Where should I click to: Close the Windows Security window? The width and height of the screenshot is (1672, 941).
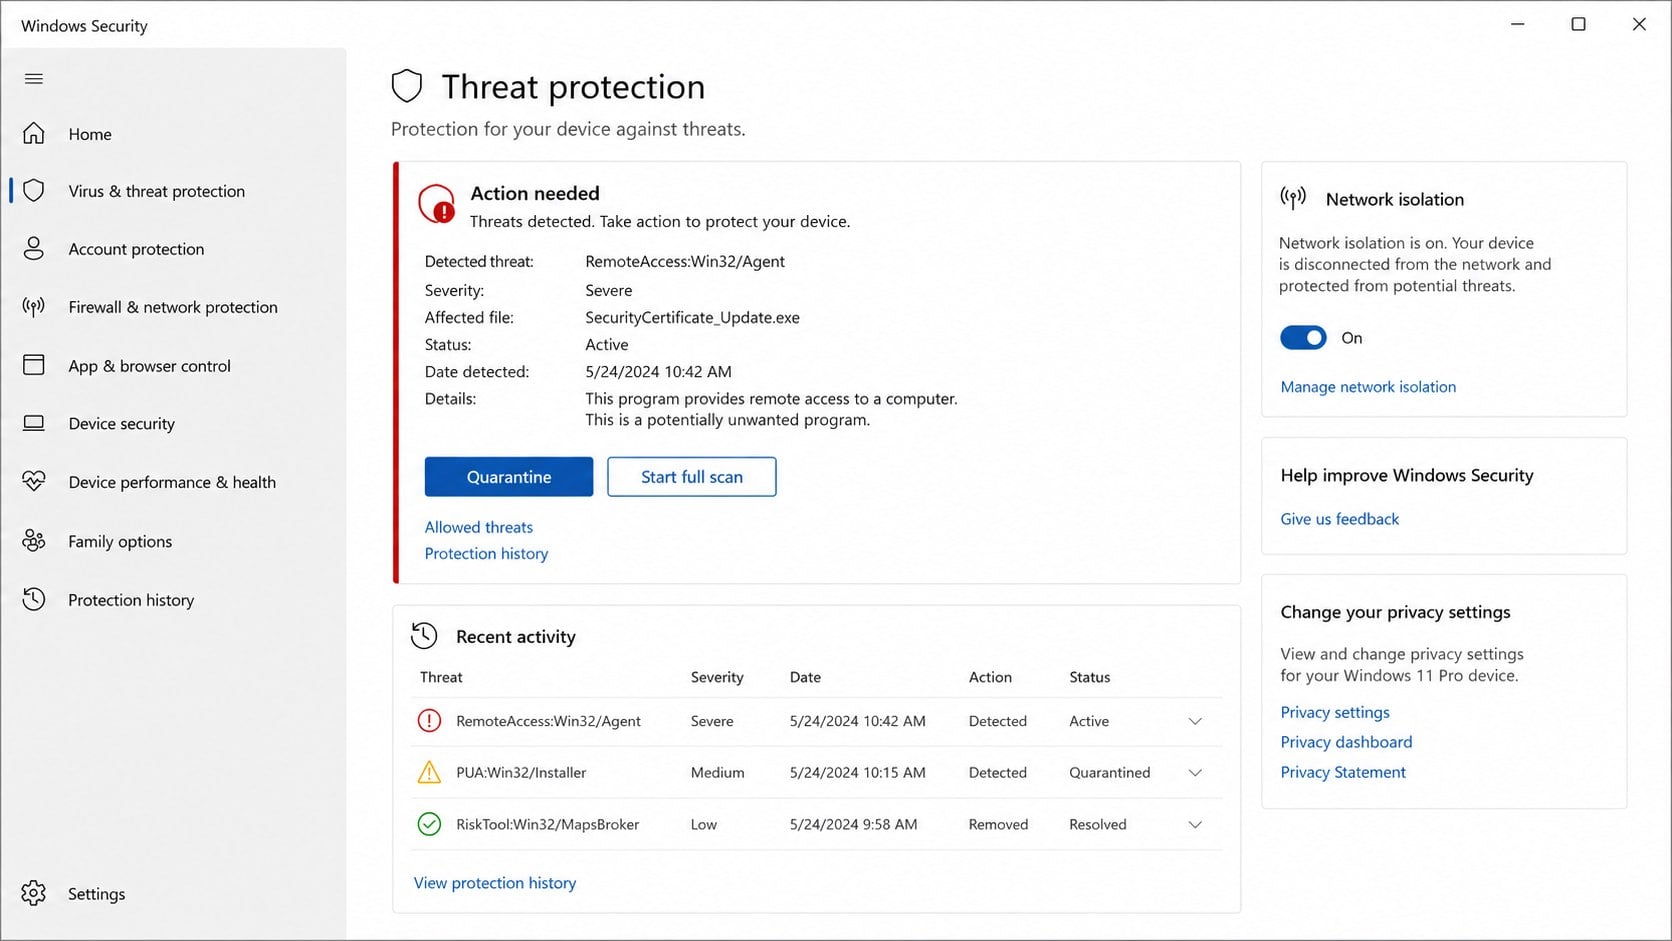coord(1639,24)
